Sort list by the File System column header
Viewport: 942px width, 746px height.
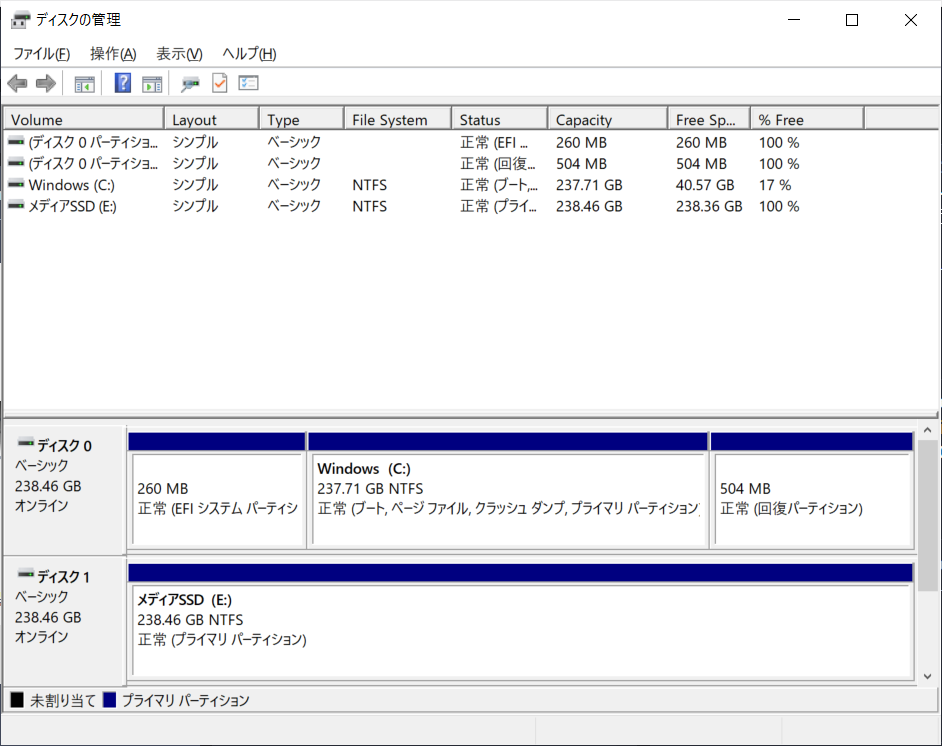click(397, 120)
